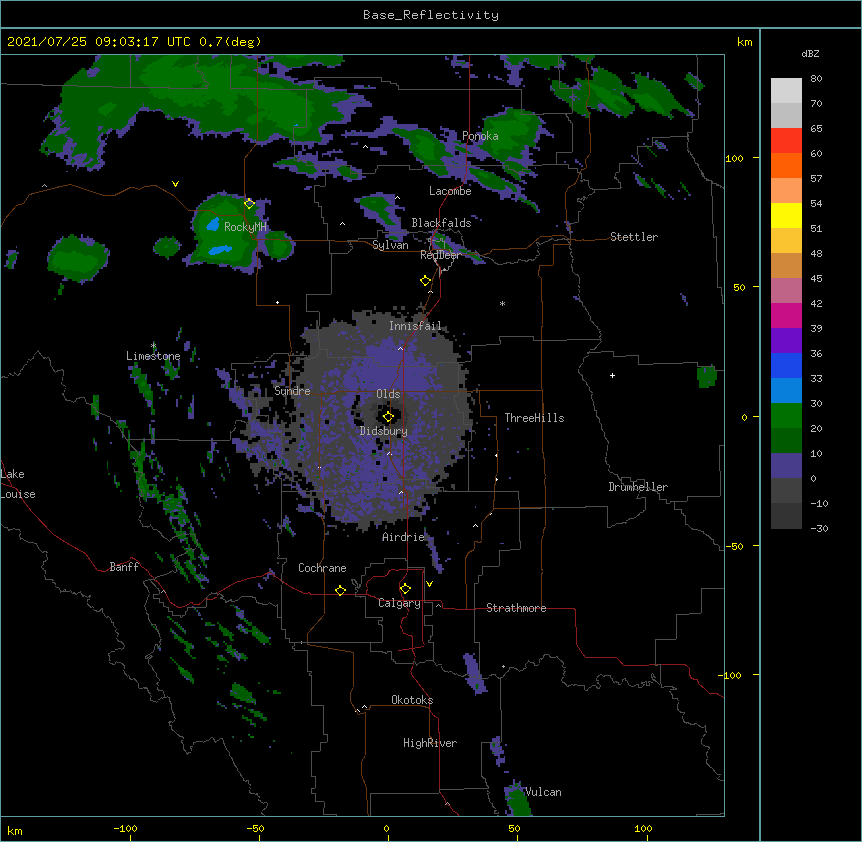Click the Okotoks label
The image size is (862, 842).
coord(412,700)
